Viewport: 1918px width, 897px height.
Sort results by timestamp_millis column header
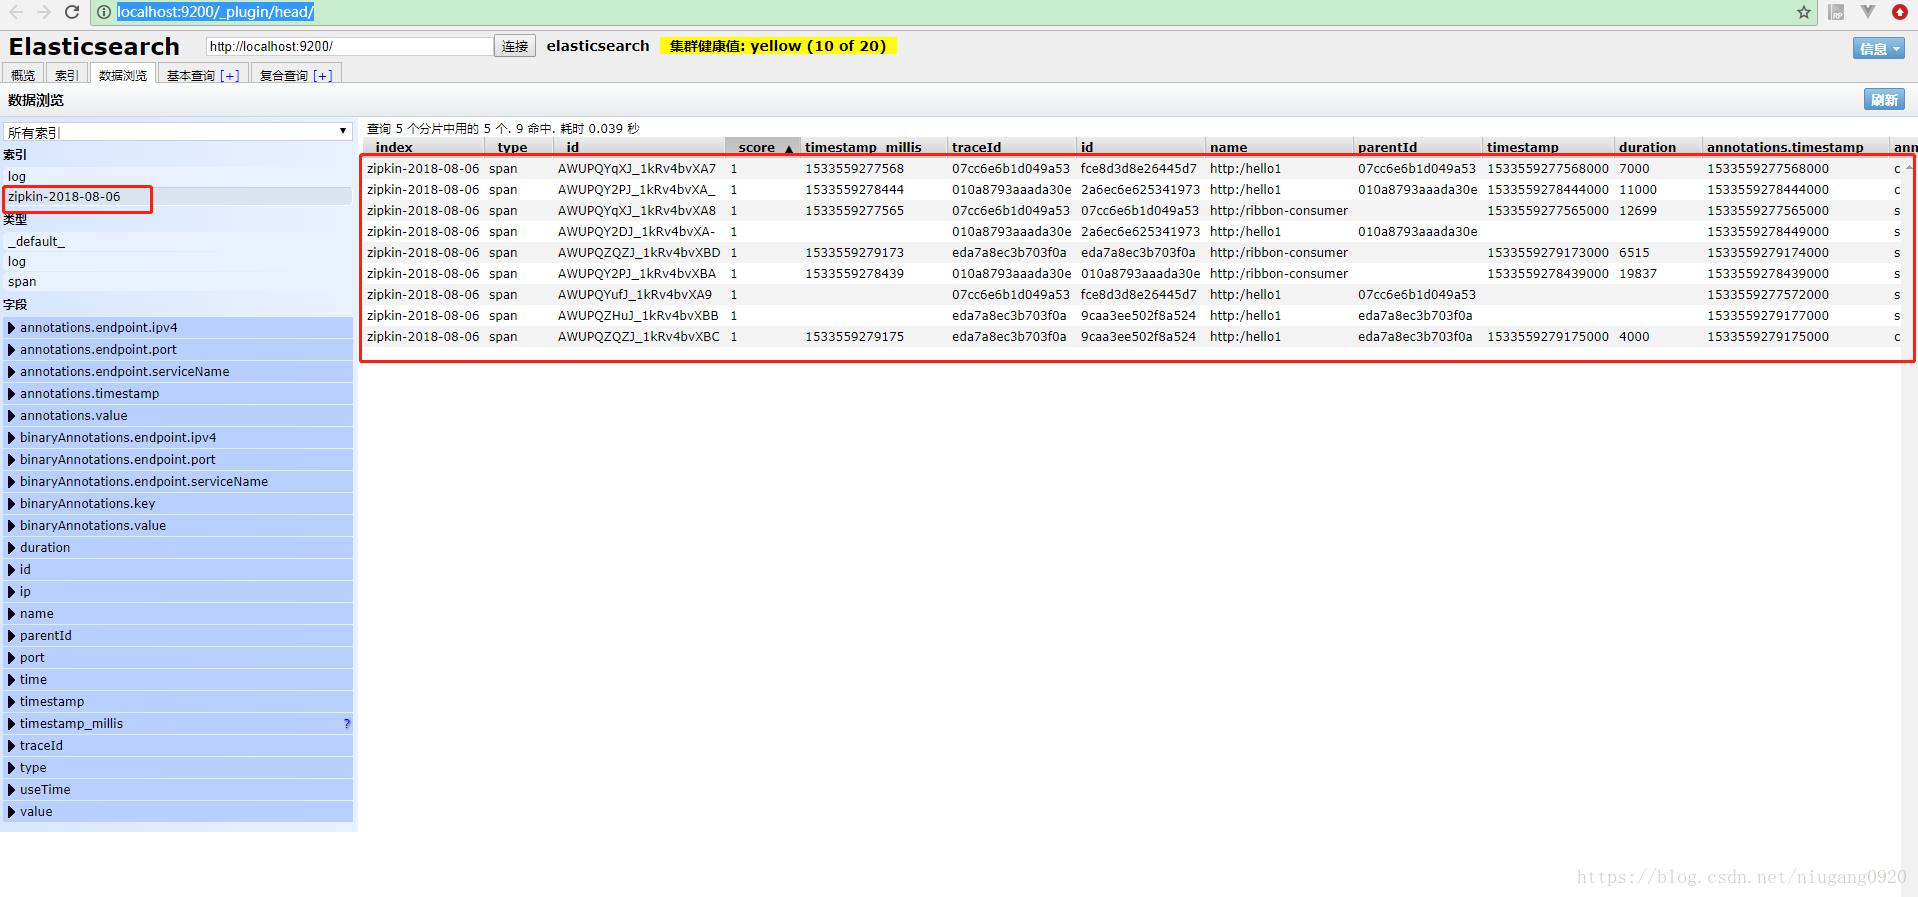(x=872, y=147)
